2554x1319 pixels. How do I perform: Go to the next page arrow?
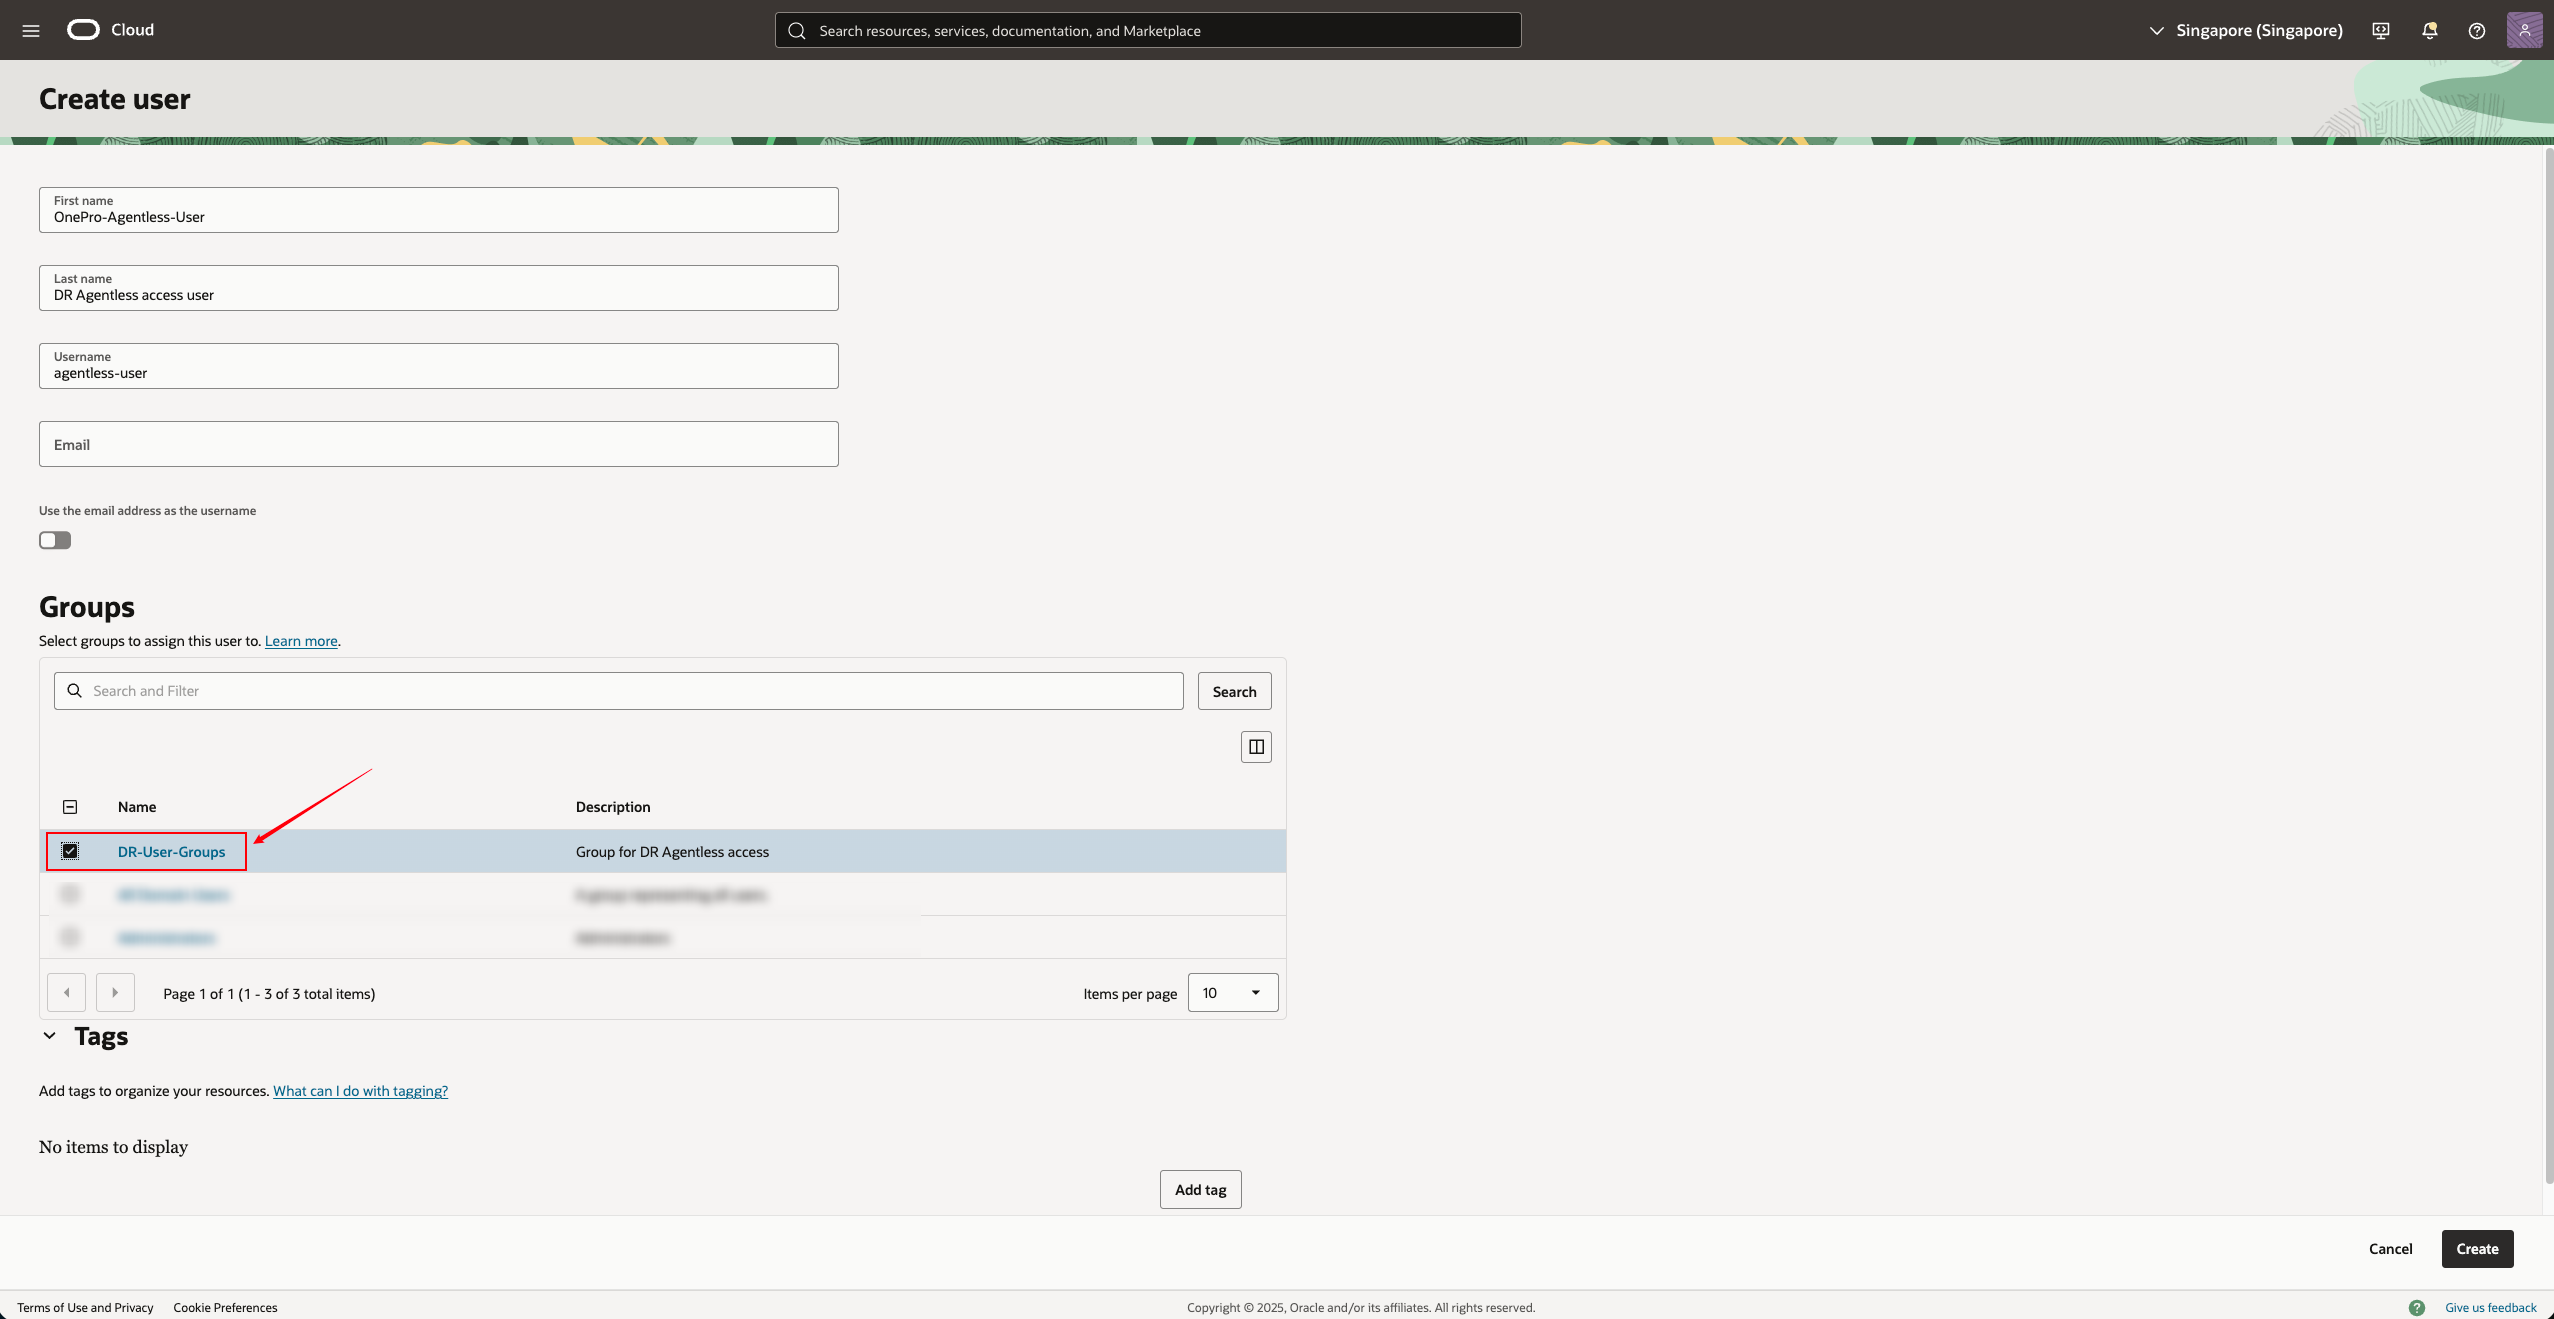point(115,993)
